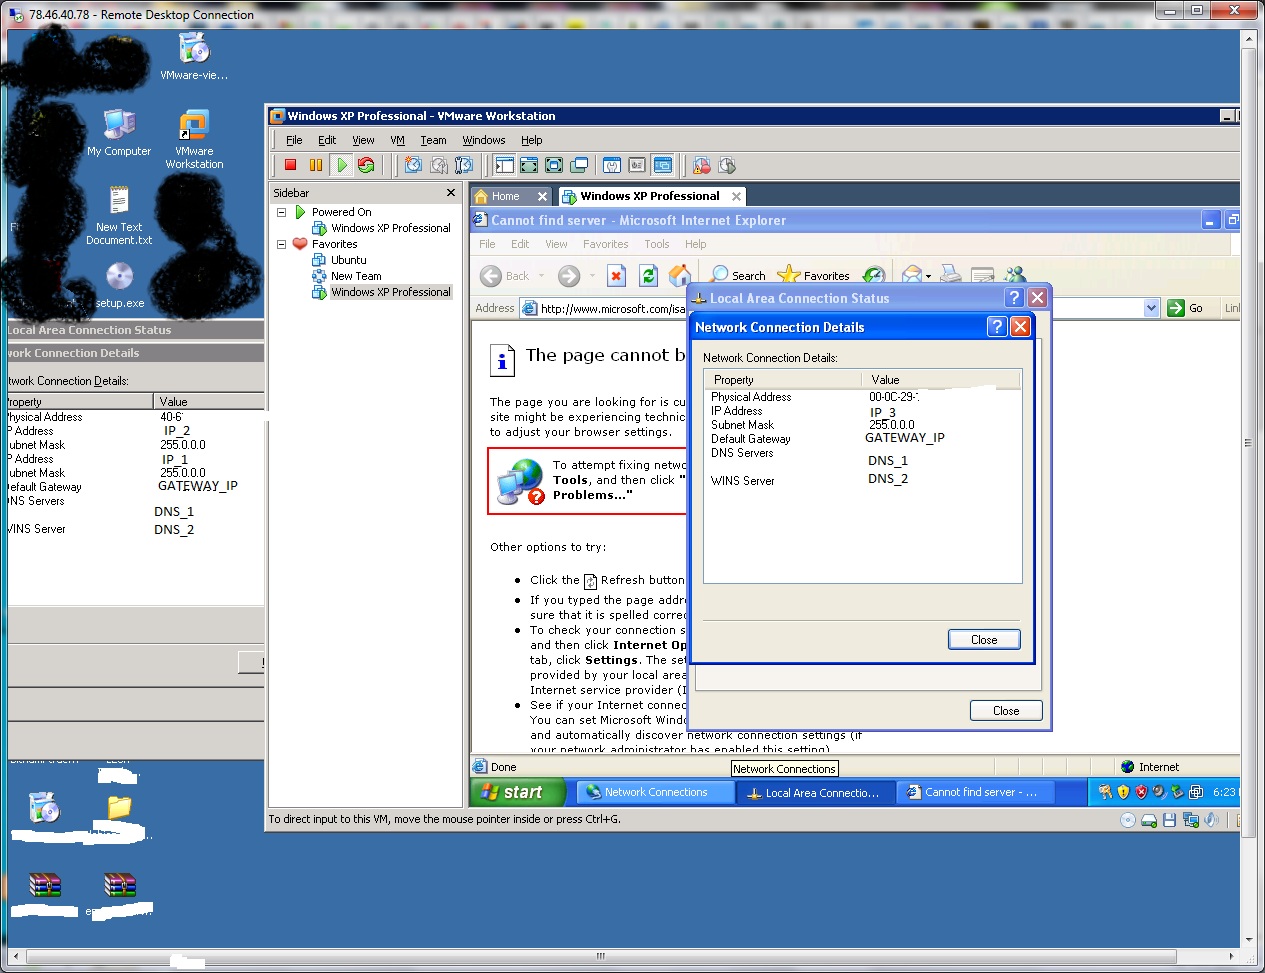
Task: Refresh the Internet Explorer page
Action: point(648,276)
